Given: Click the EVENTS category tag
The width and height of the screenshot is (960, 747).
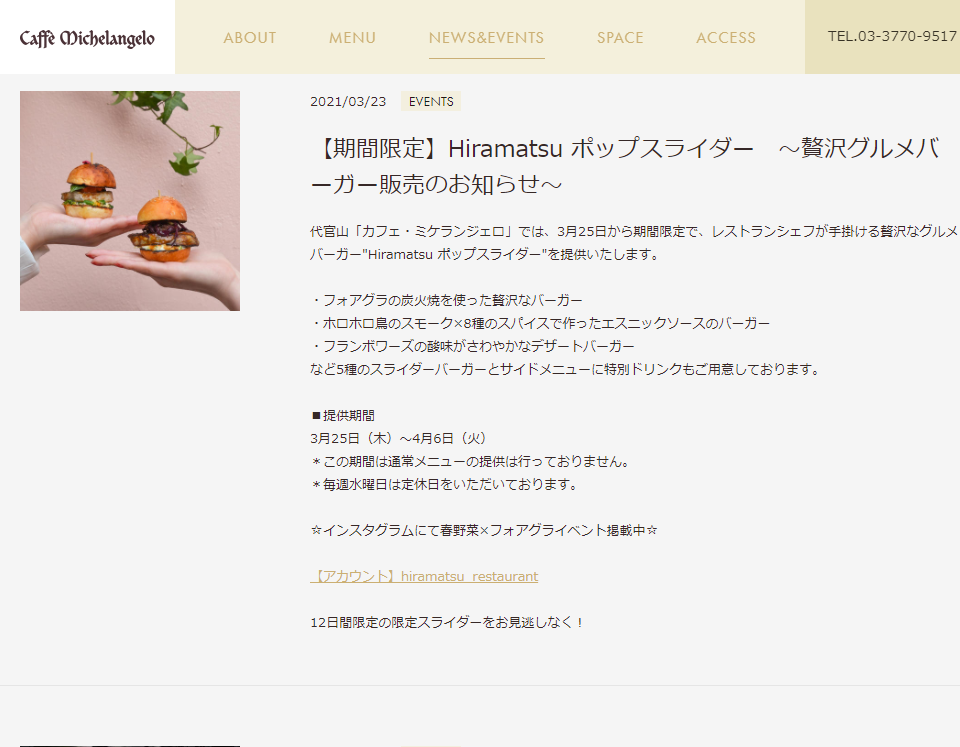Looking at the screenshot, I should pos(431,102).
